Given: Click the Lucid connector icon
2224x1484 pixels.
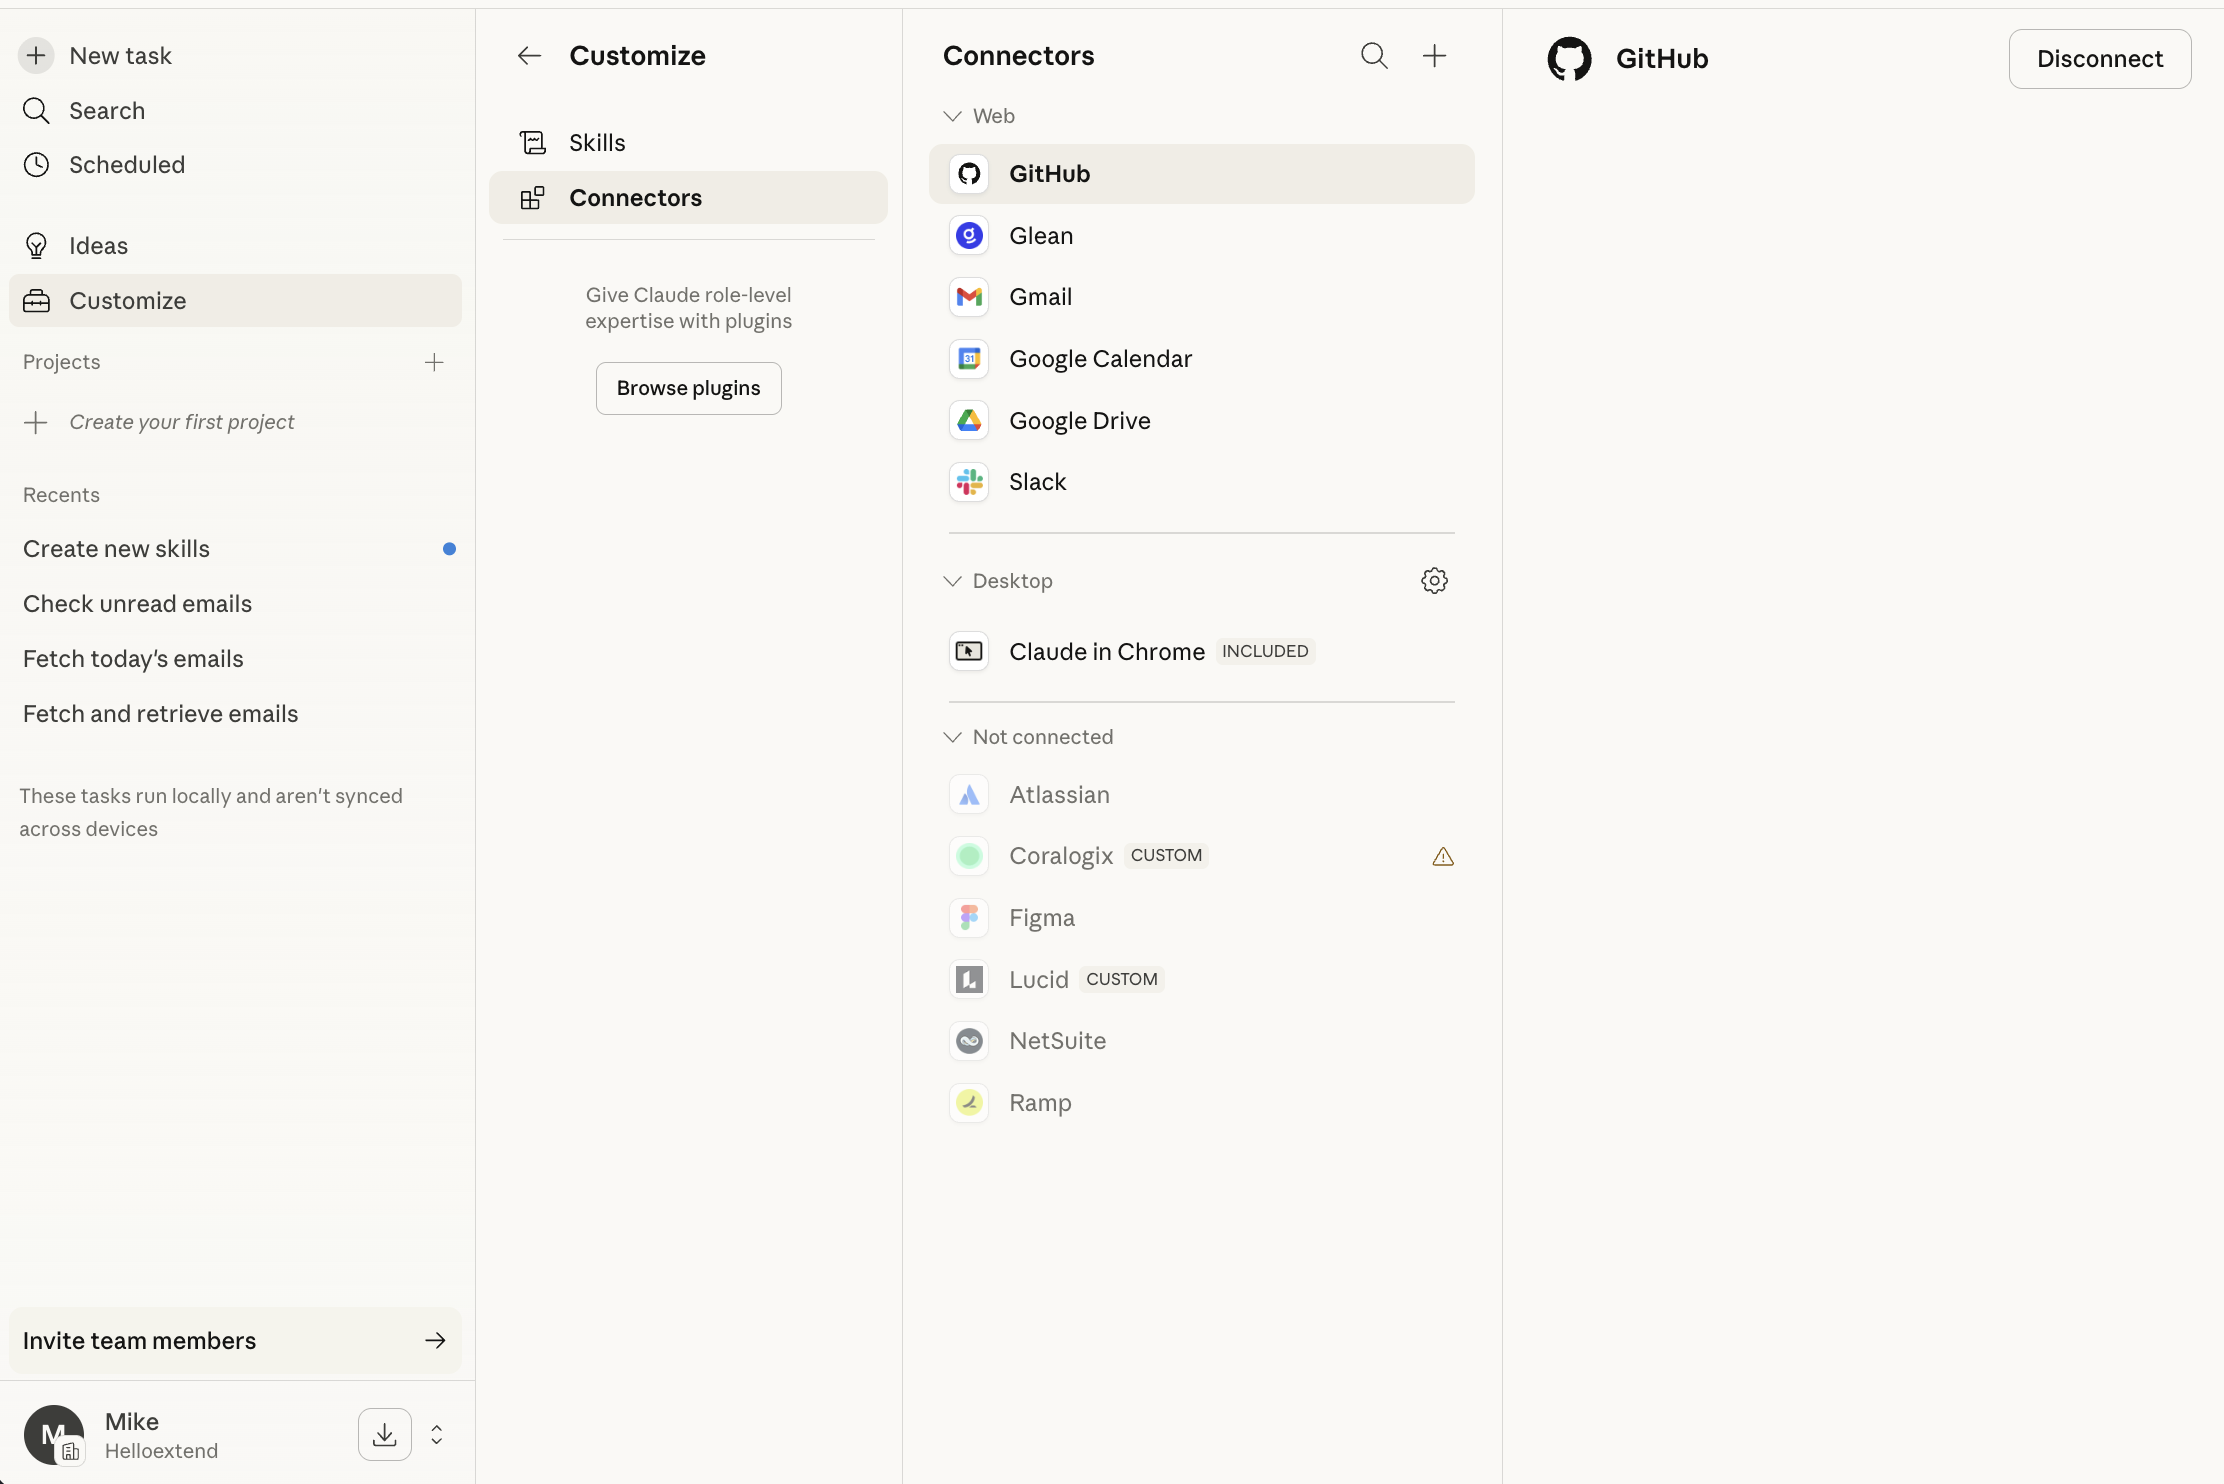Looking at the screenshot, I should click(x=969, y=980).
